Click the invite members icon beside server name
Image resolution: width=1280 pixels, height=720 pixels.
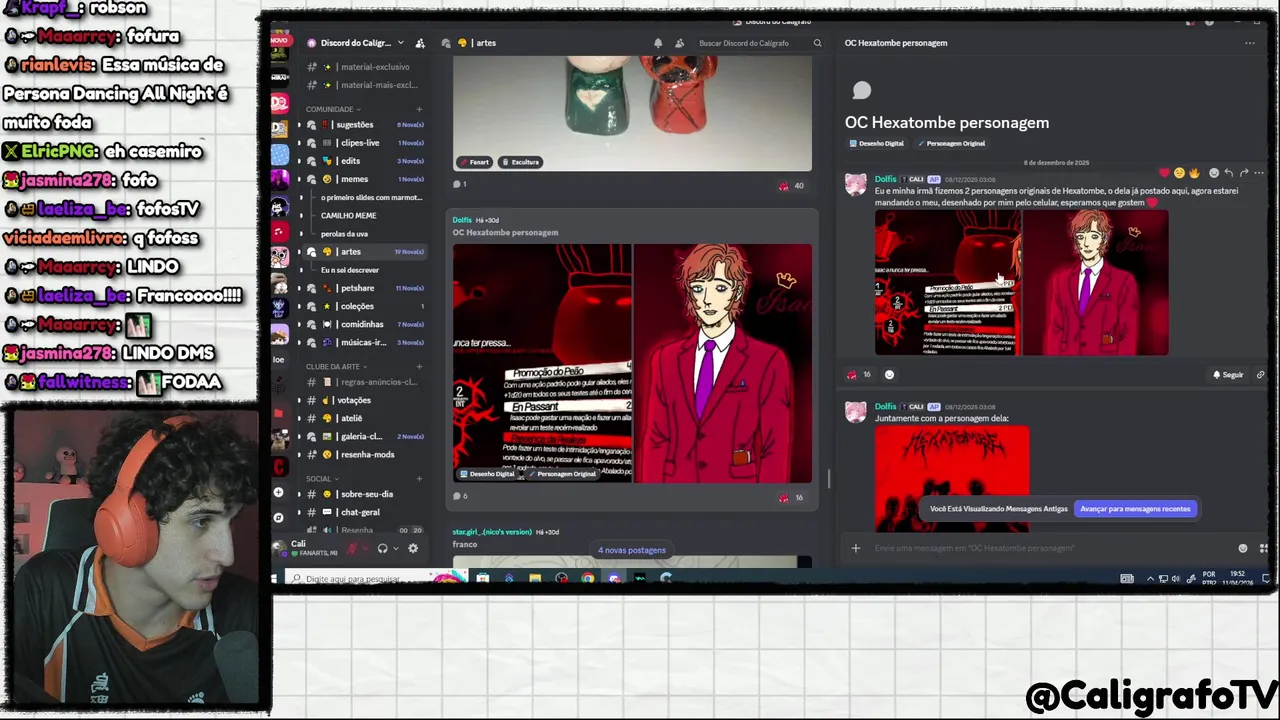420,43
